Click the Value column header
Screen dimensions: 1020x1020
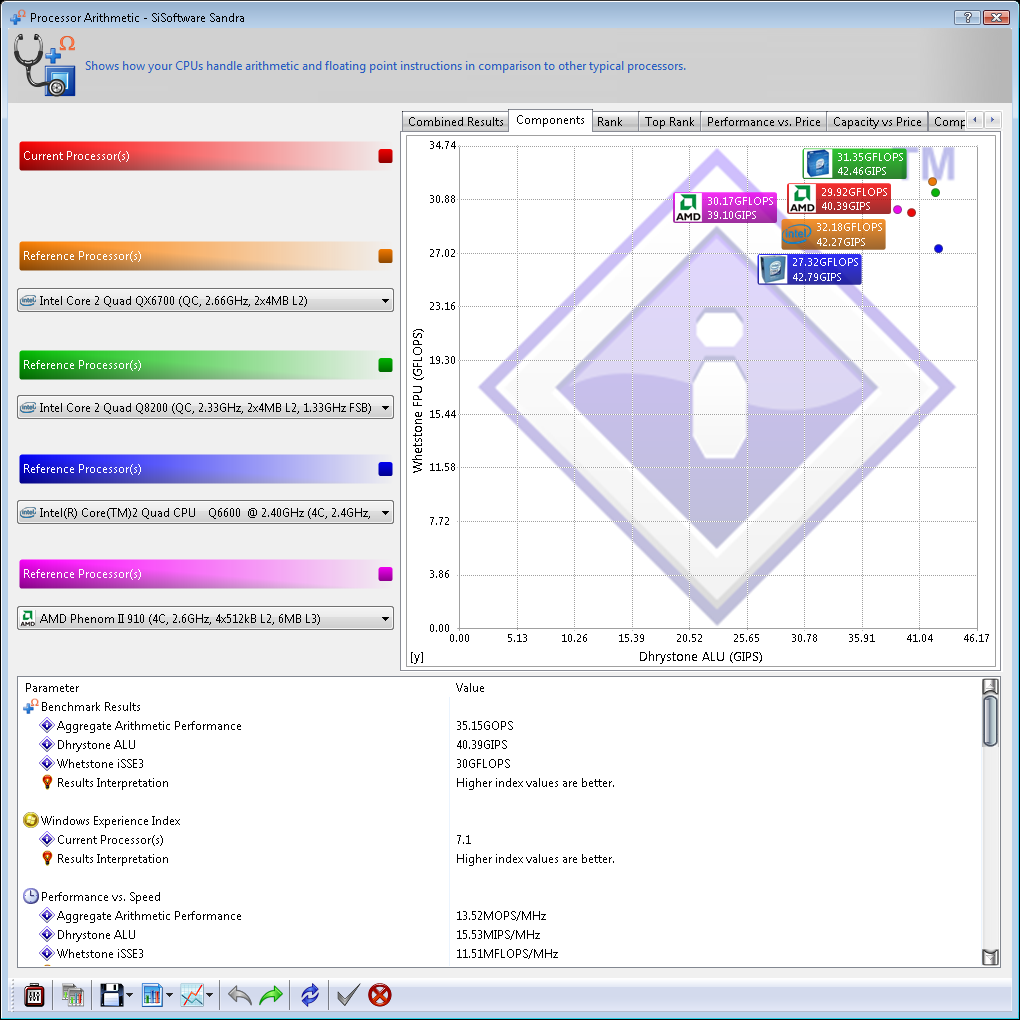coord(470,688)
